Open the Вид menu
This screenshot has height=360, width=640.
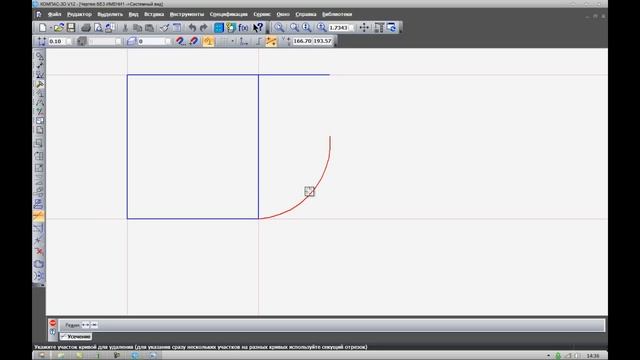point(133,14)
